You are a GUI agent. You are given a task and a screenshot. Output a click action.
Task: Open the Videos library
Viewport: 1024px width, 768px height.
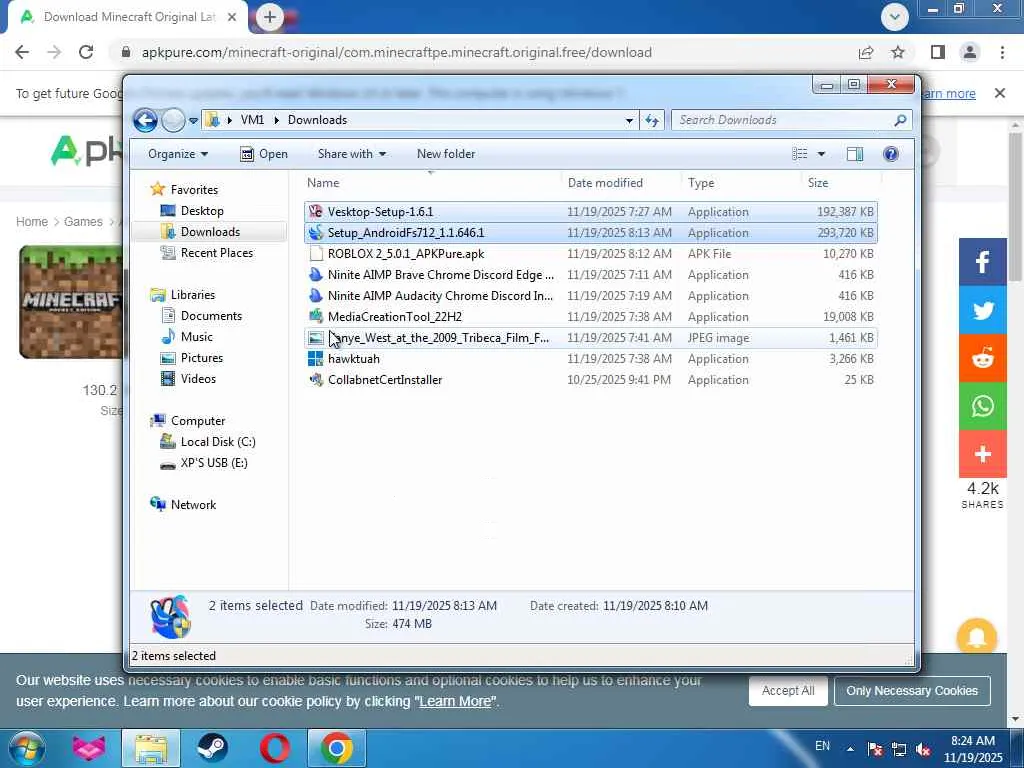(x=198, y=379)
